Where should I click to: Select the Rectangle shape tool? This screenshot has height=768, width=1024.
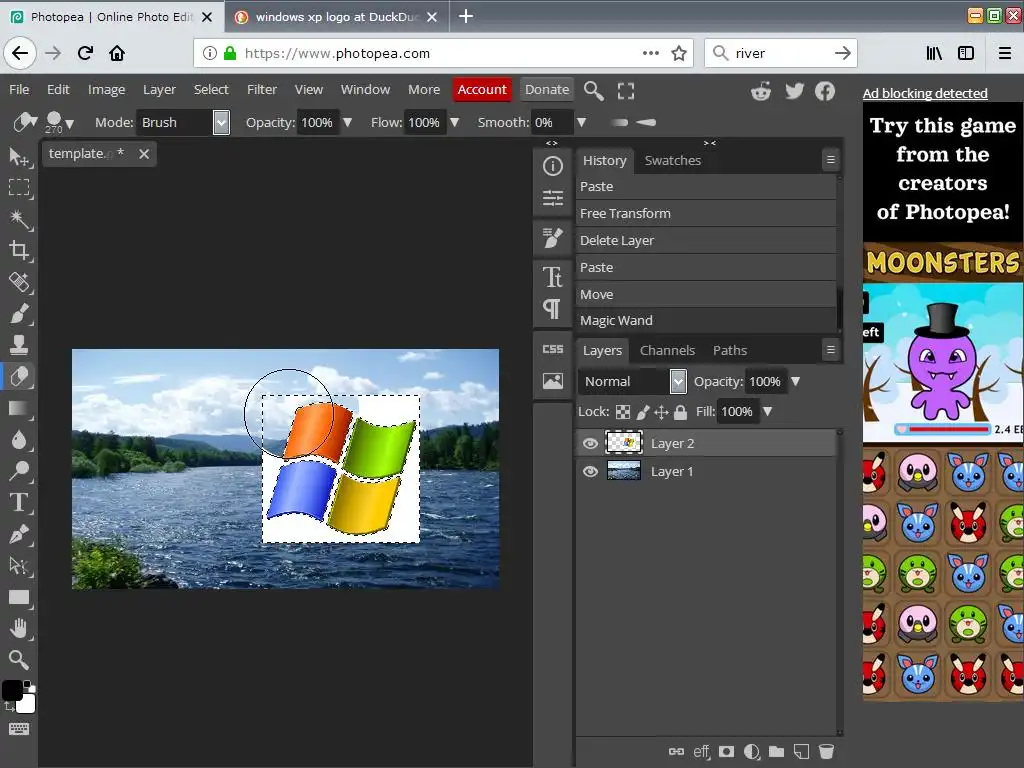[18, 597]
